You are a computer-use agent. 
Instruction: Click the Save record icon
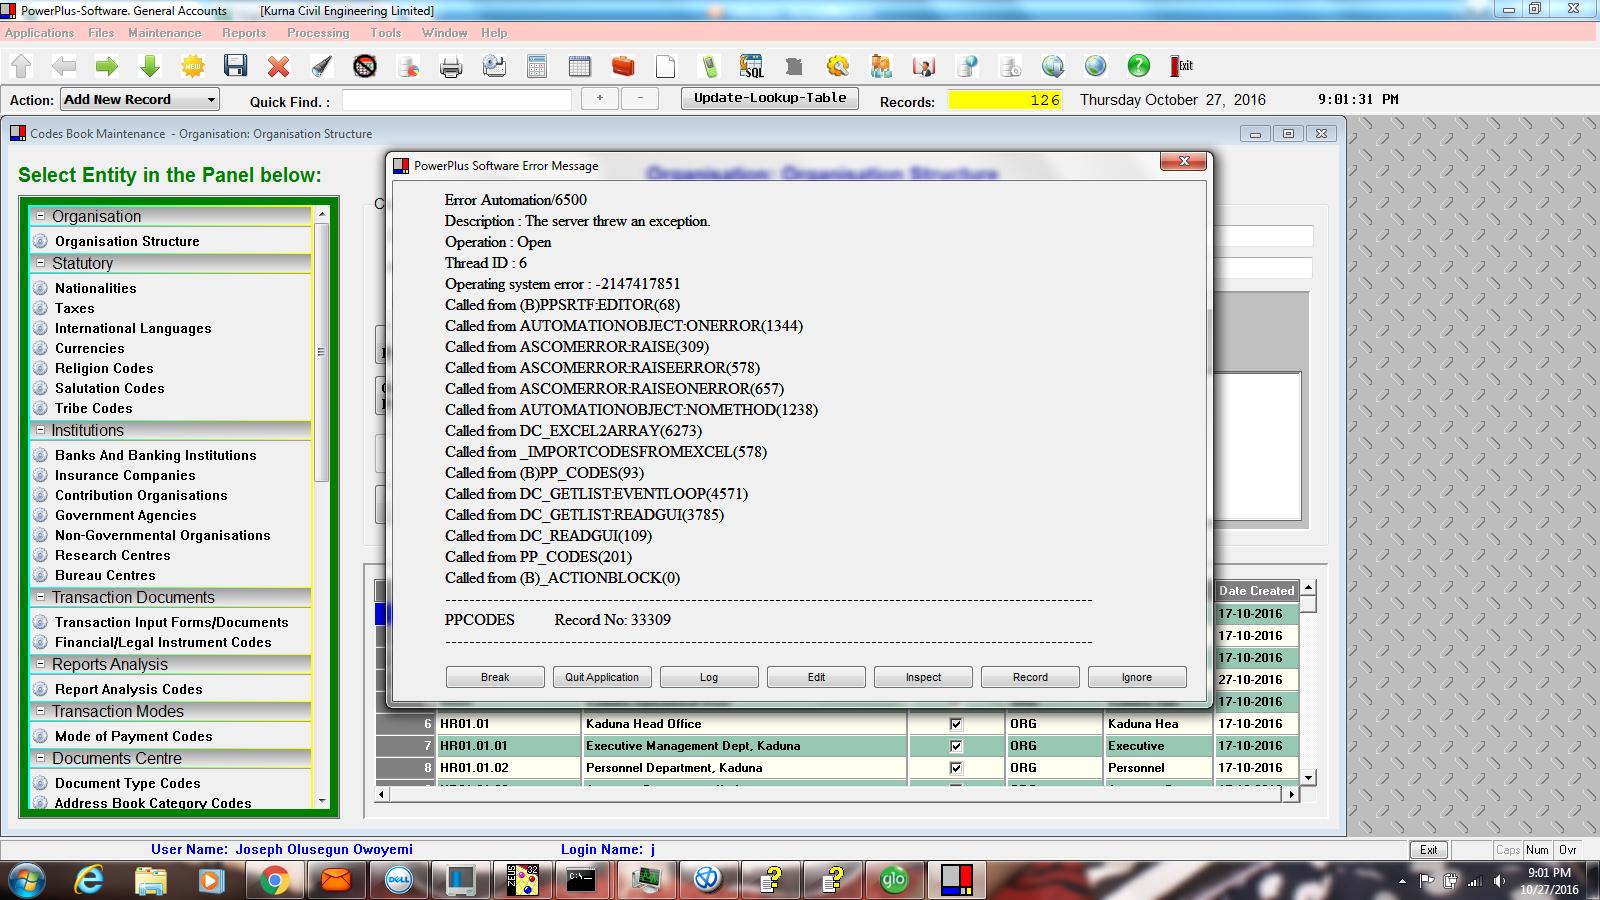coord(238,66)
